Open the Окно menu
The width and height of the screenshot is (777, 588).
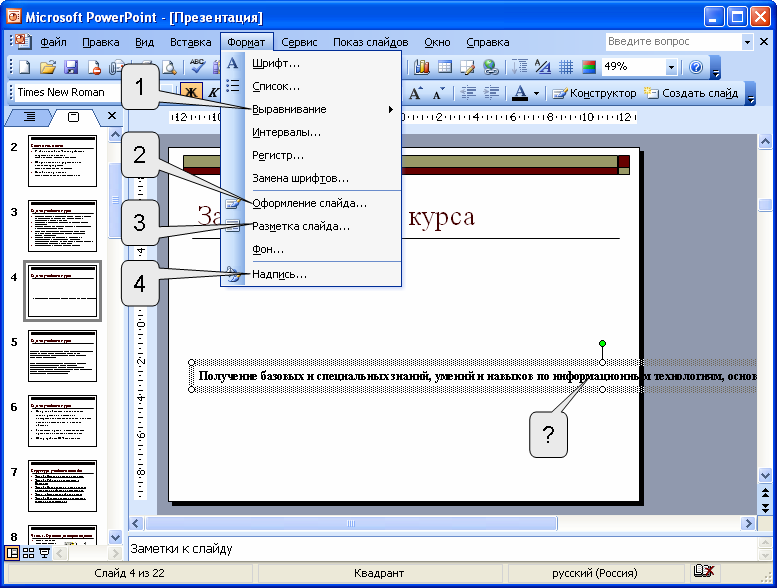437,43
